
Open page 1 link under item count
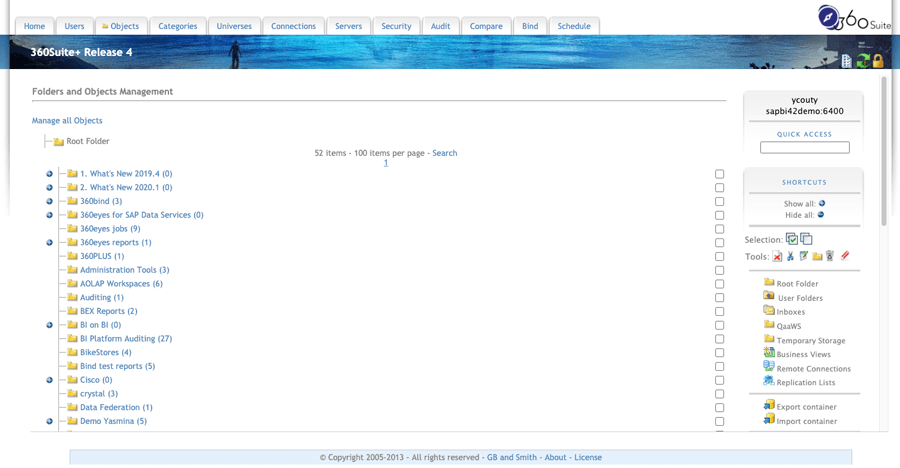[x=386, y=163]
